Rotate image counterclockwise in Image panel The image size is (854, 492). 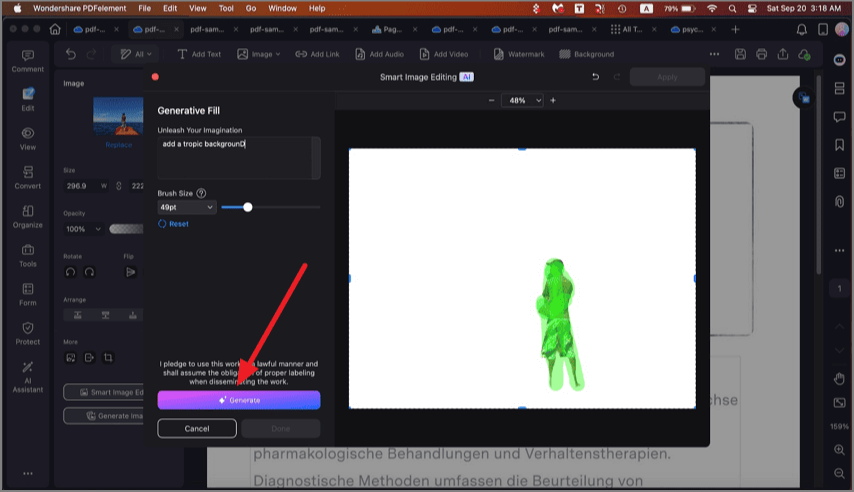tap(70, 272)
